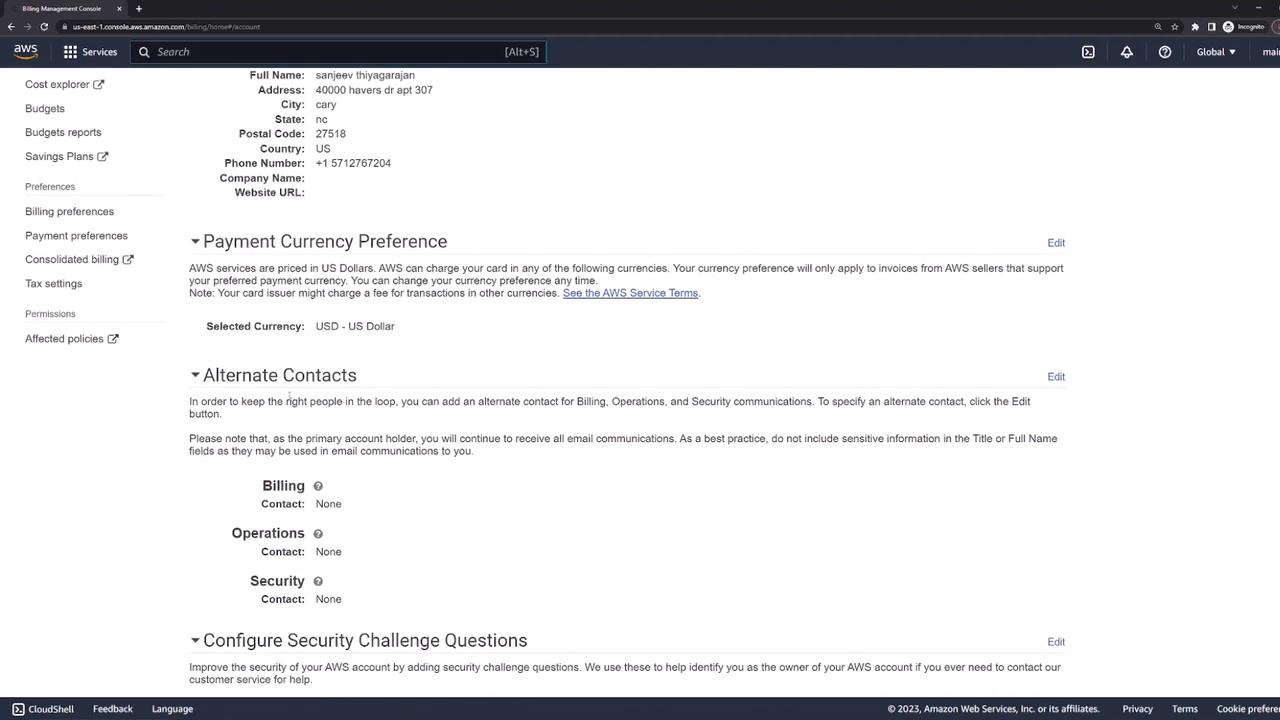Viewport: 1280px width, 720px height.
Task: Click the phone number +1 5712767204
Action: (x=353, y=163)
